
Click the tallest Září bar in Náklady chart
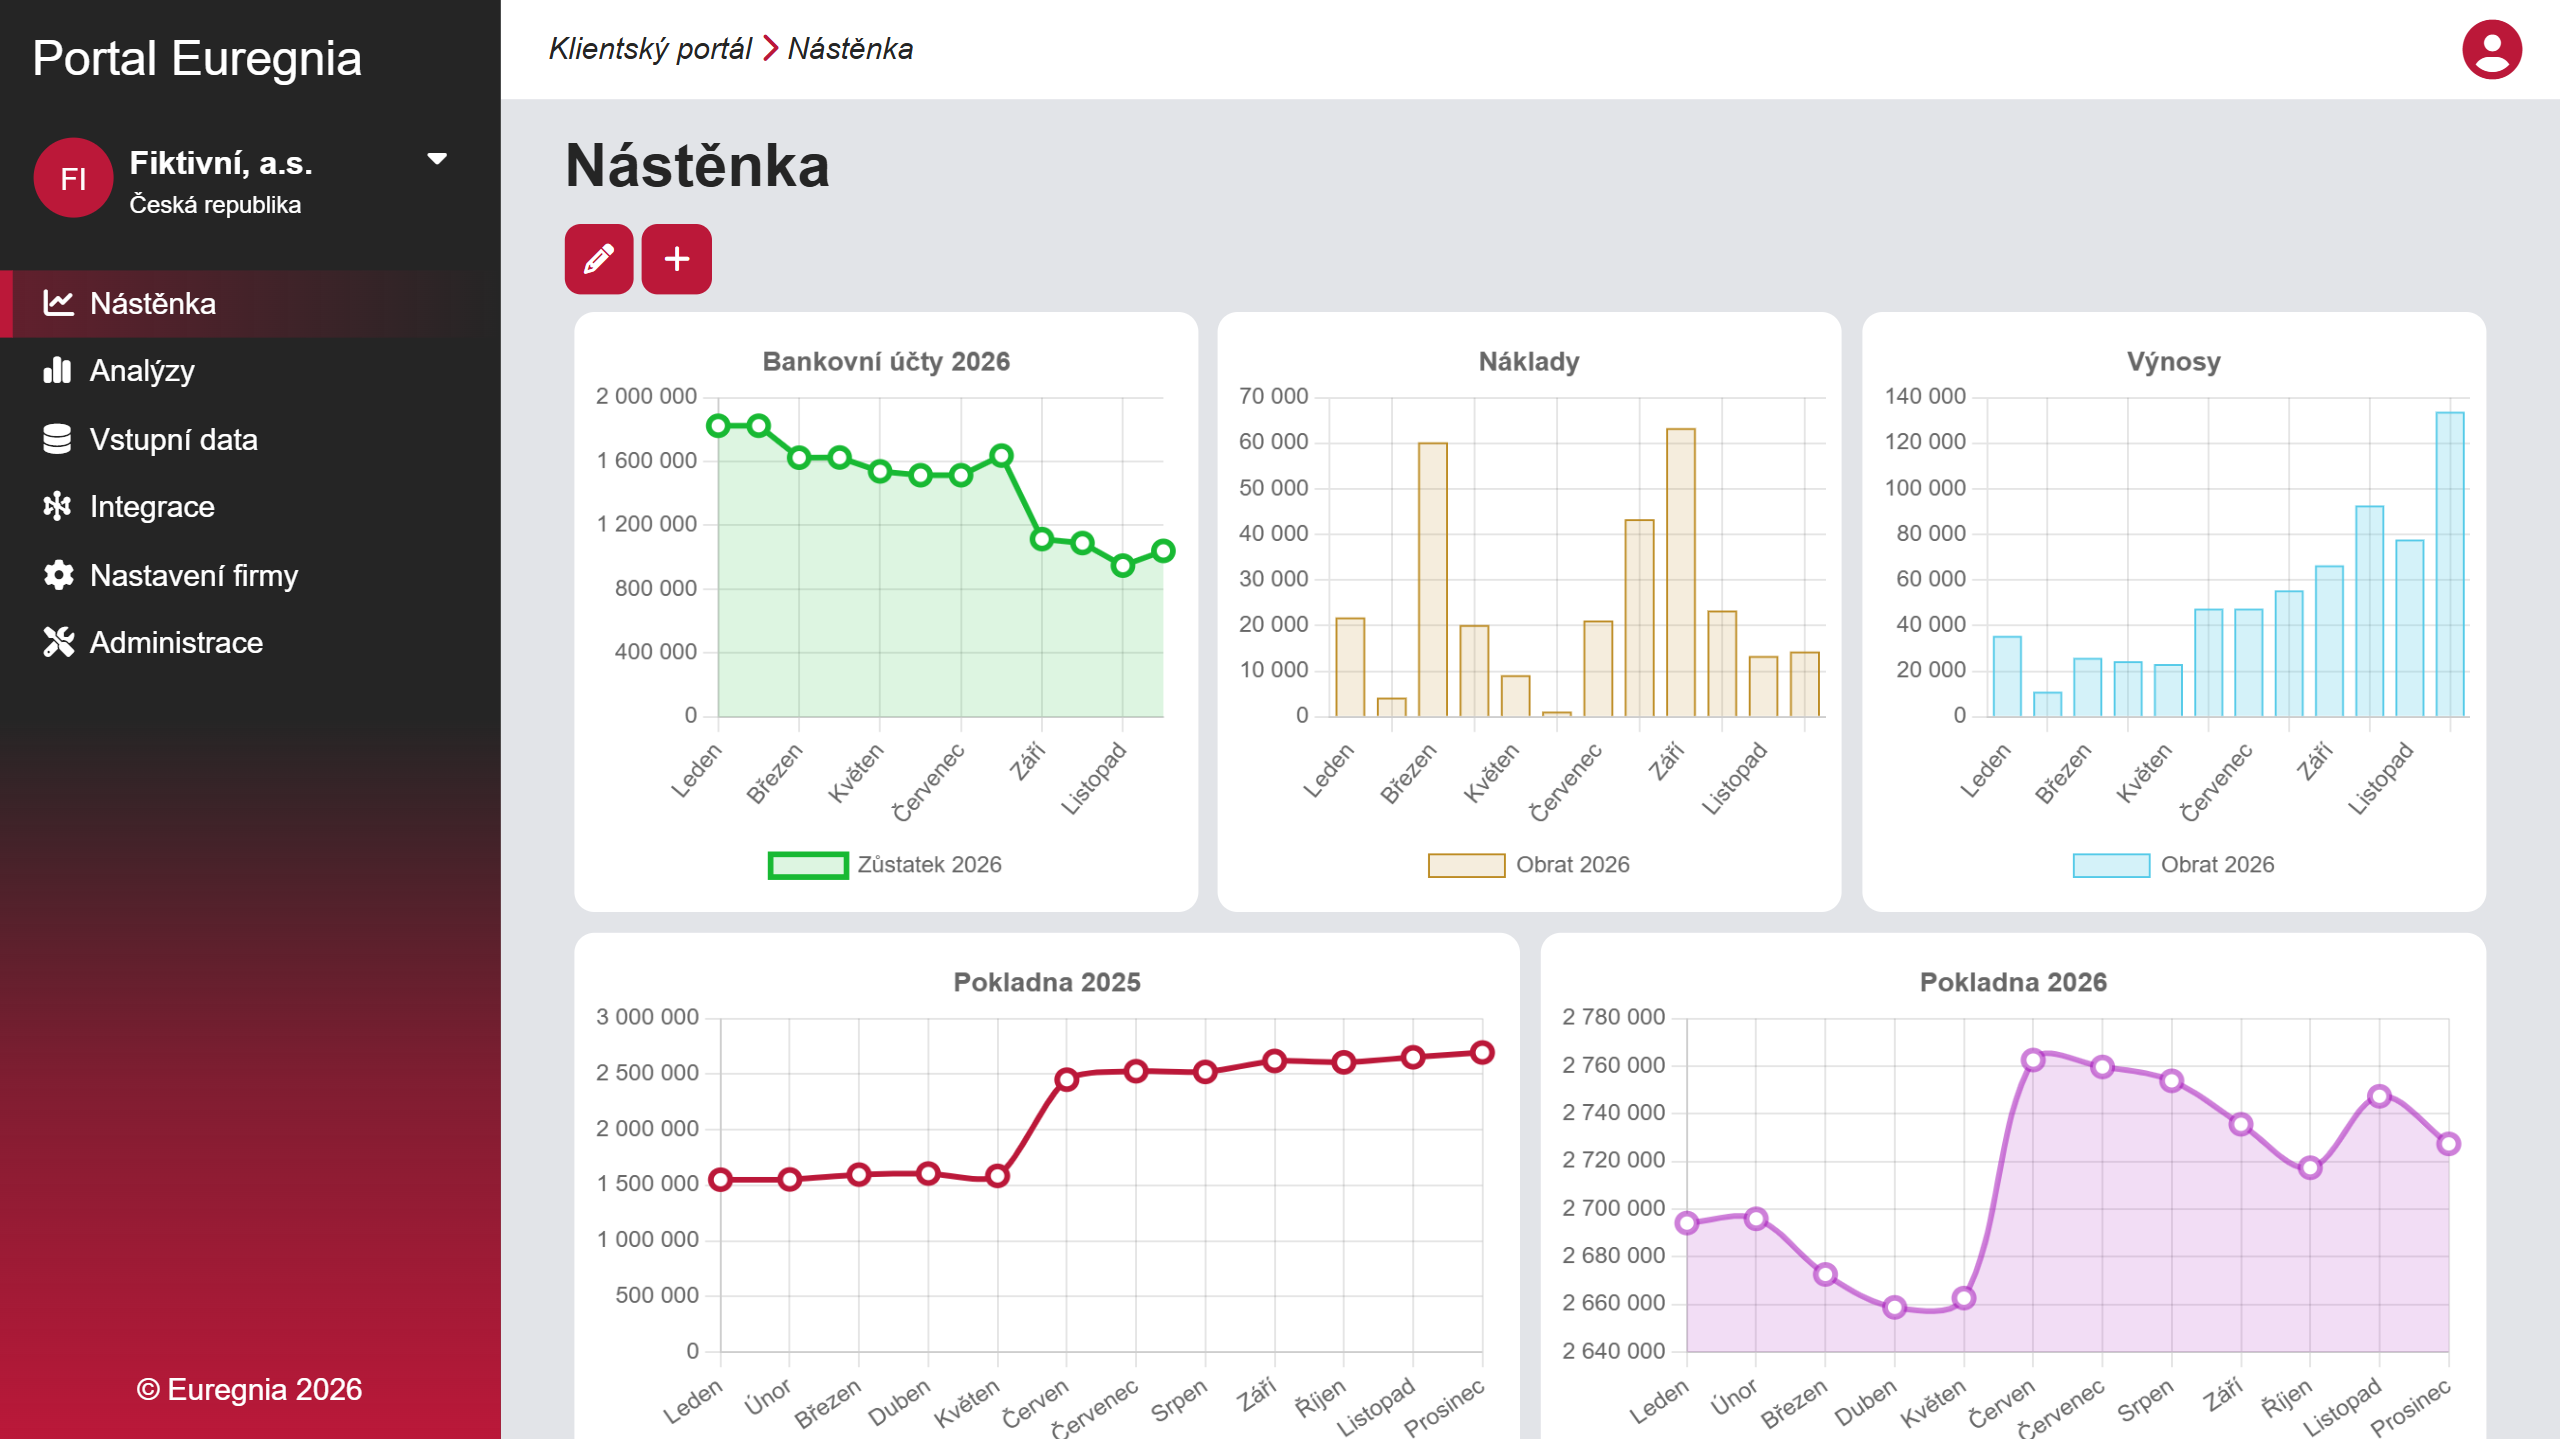(x=1681, y=572)
